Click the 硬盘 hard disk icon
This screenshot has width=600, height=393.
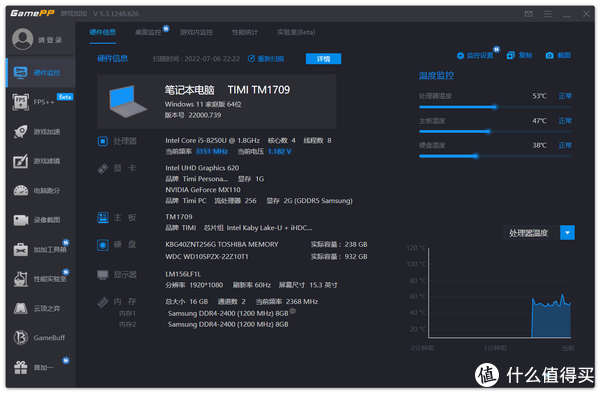pyautogui.click(x=103, y=245)
